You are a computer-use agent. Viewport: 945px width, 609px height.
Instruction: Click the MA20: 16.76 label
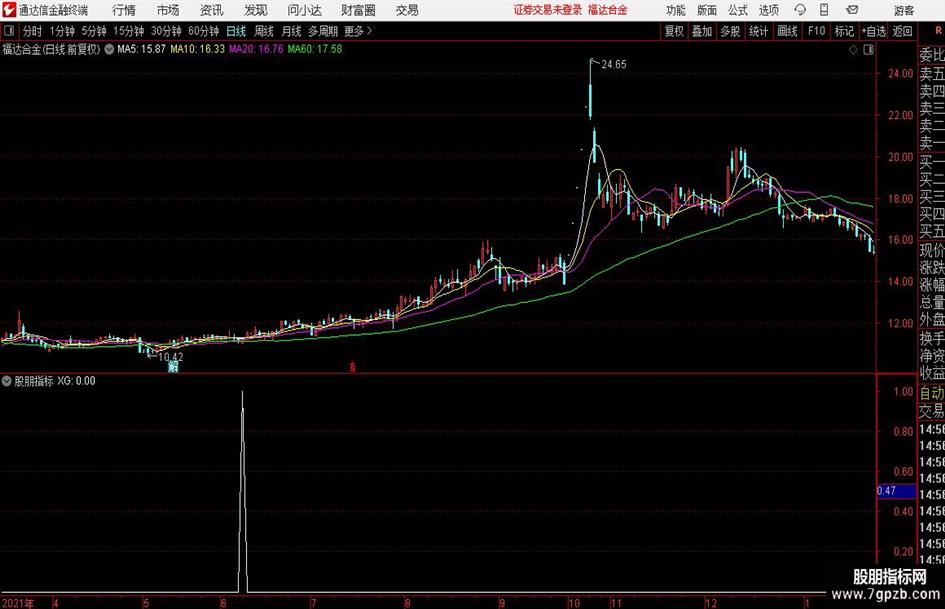point(256,49)
